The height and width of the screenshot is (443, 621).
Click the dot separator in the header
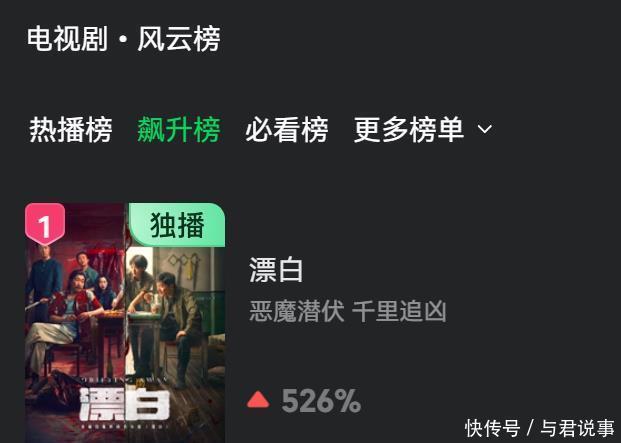click(123, 40)
